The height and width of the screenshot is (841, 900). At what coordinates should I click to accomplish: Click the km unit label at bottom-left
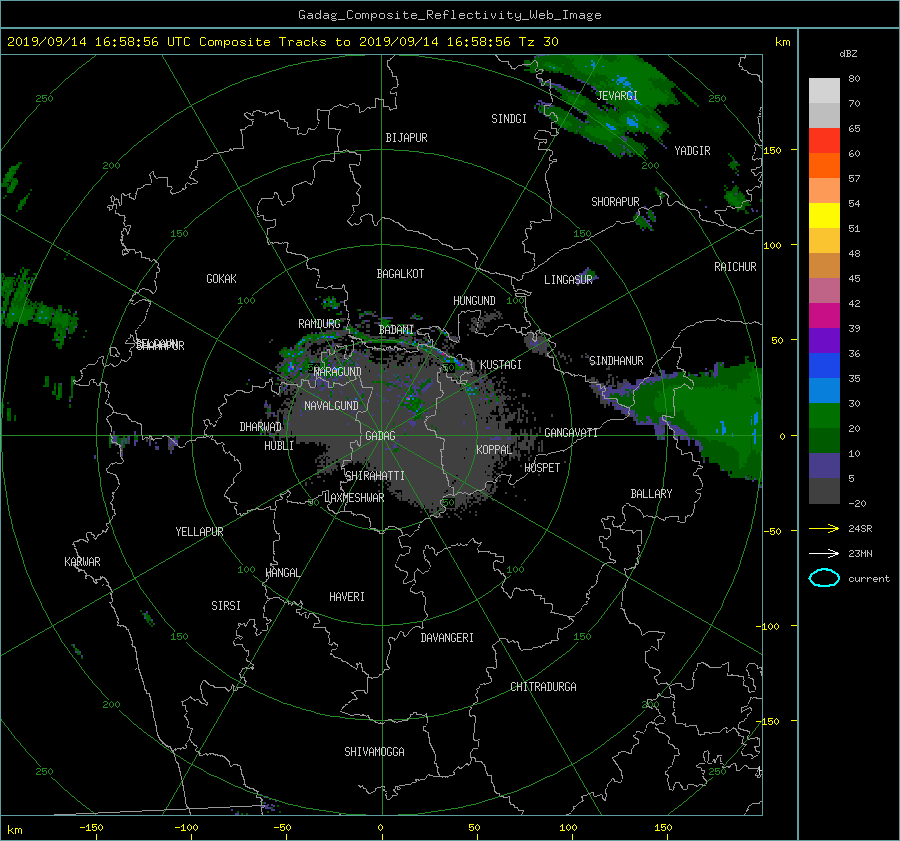[x=14, y=830]
